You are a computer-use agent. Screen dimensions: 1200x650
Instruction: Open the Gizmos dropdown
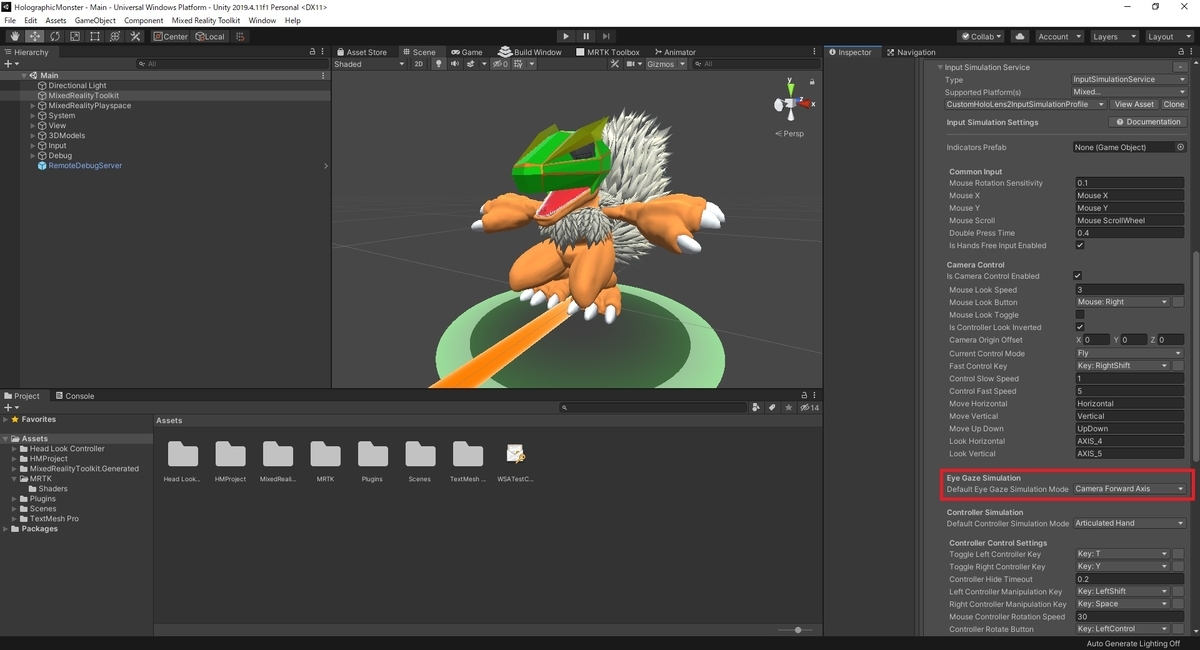pyautogui.click(x=667, y=64)
